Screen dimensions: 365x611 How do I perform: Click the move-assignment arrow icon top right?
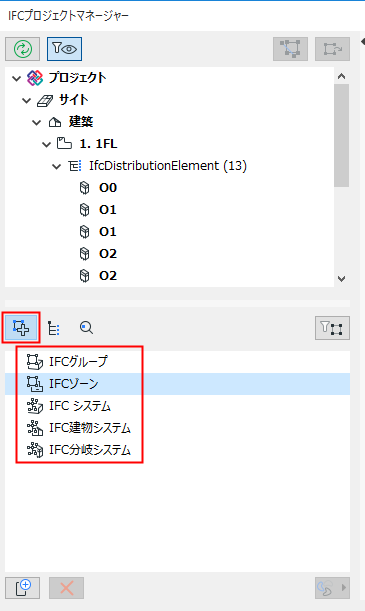point(332,49)
